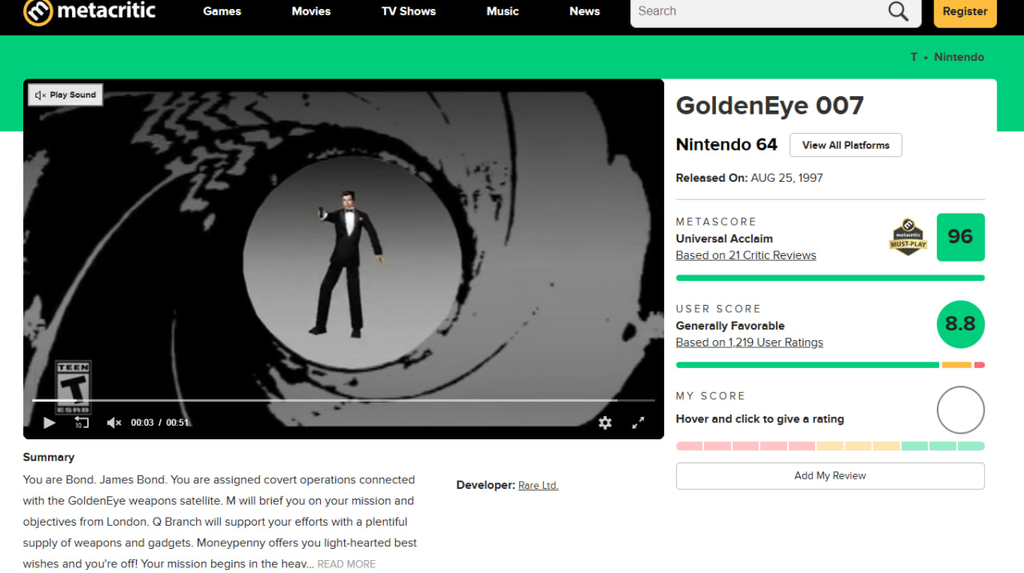This screenshot has width=1024, height=573.
Task: Rewind video ten seconds
Action: point(82,423)
